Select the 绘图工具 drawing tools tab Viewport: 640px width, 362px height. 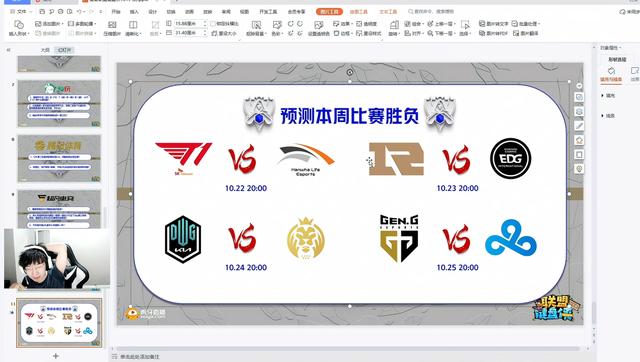click(x=359, y=12)
